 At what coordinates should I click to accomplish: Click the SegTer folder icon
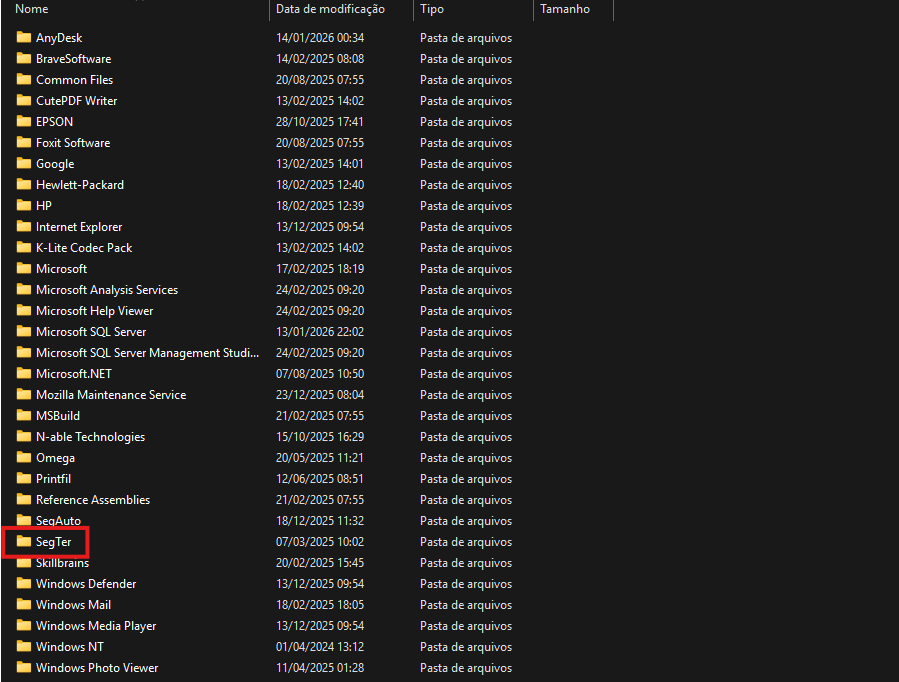tap(24, 542)
